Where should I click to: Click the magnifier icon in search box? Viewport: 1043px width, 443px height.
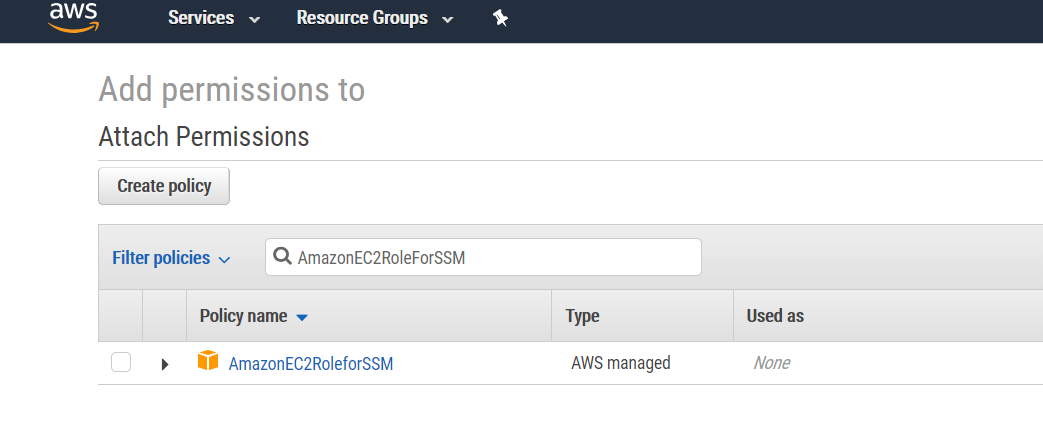282,257
